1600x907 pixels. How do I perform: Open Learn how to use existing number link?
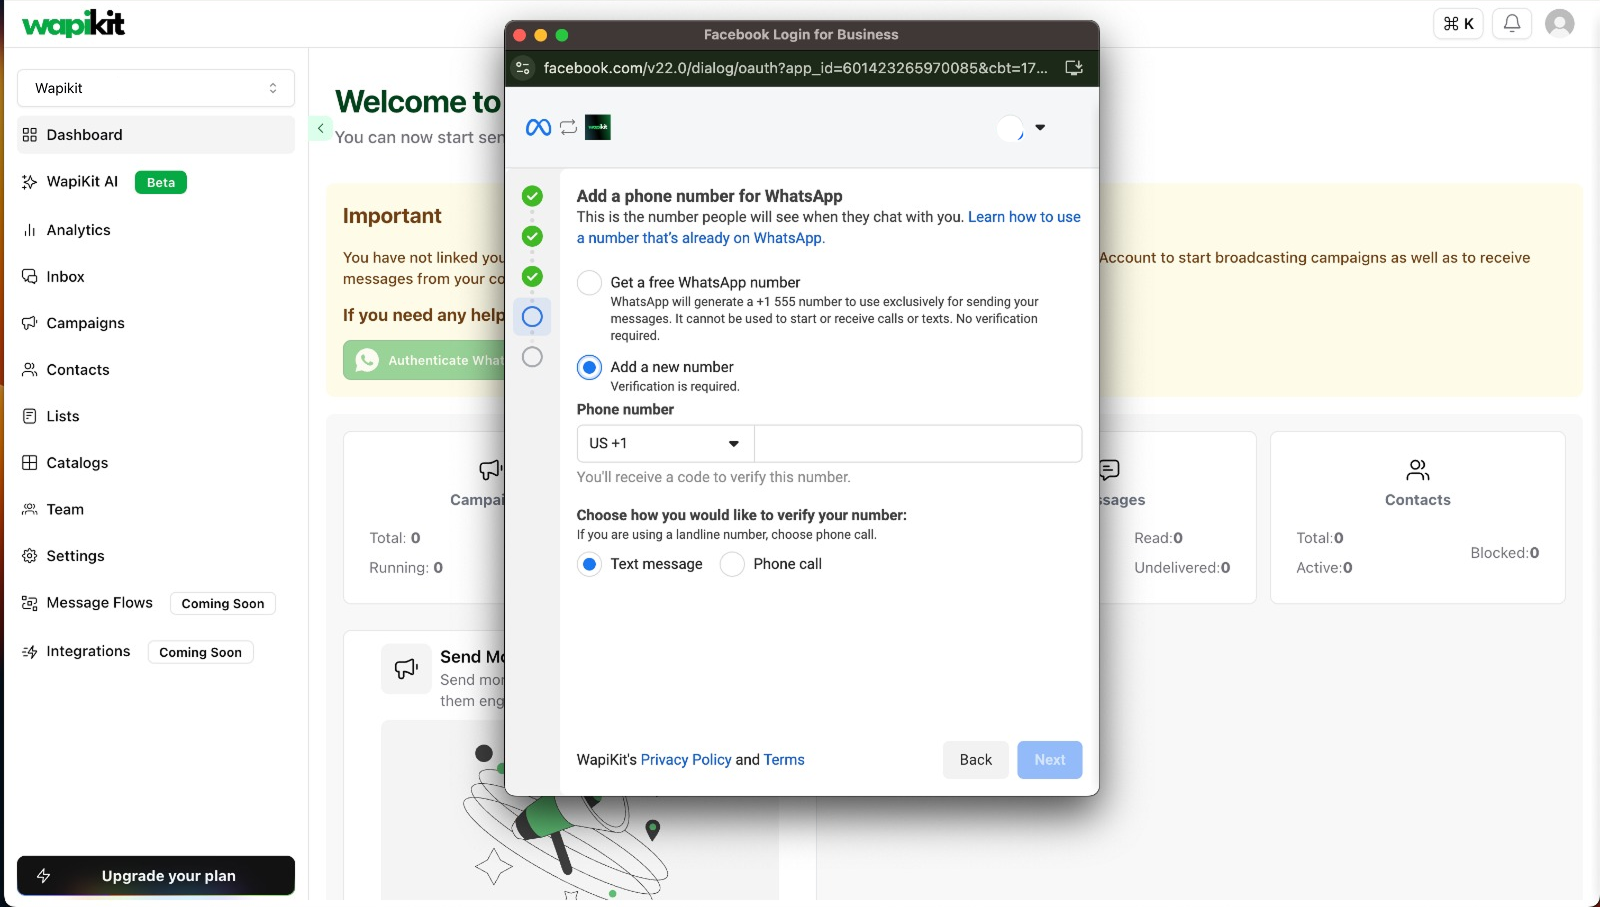tap(828, 228)
